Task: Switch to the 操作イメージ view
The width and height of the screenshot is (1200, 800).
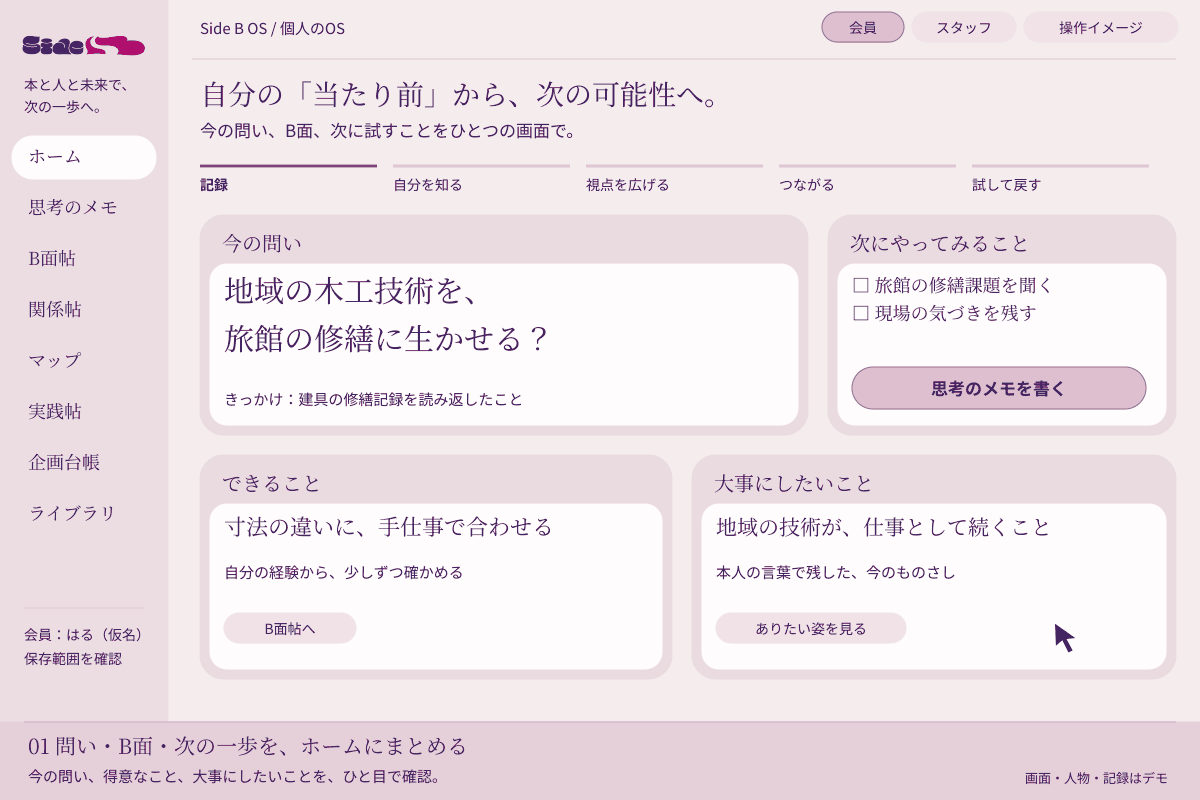Action: [x=1100, y=27]
